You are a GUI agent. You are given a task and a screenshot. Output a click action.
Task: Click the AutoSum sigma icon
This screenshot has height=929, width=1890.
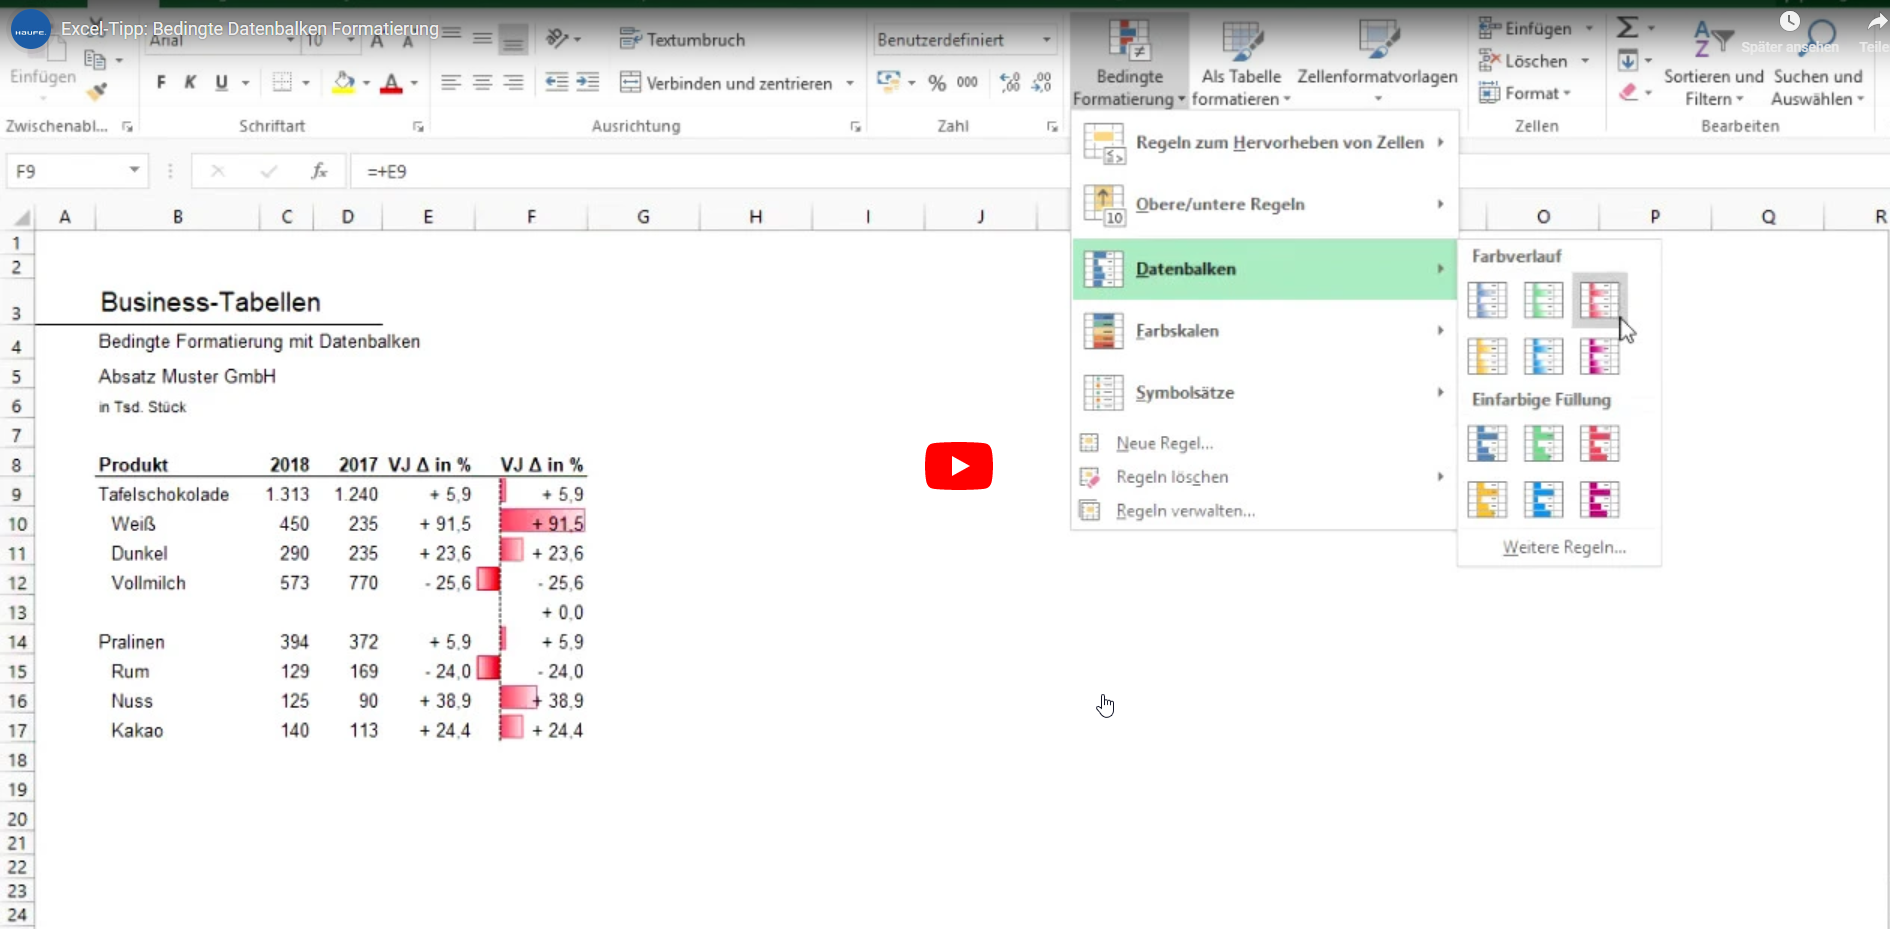[x=1628, y=28]
